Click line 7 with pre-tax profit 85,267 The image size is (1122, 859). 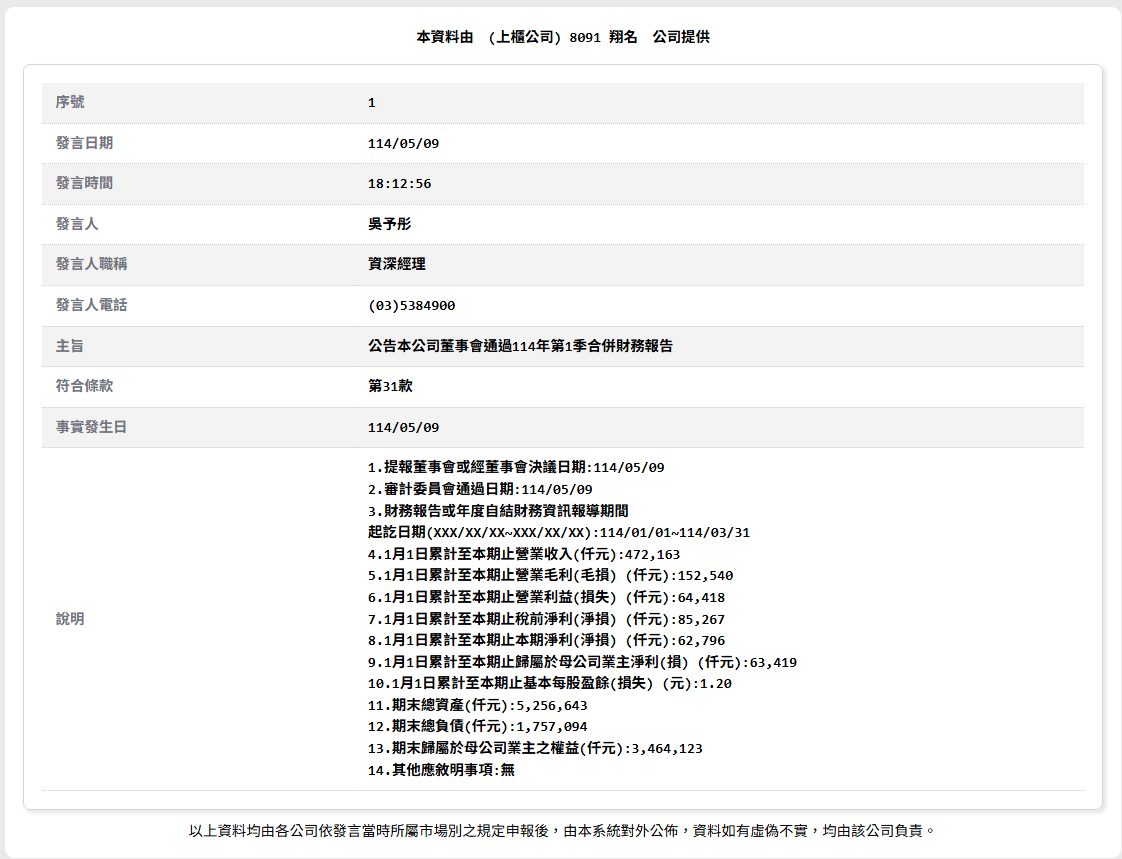tap(546, 619)
